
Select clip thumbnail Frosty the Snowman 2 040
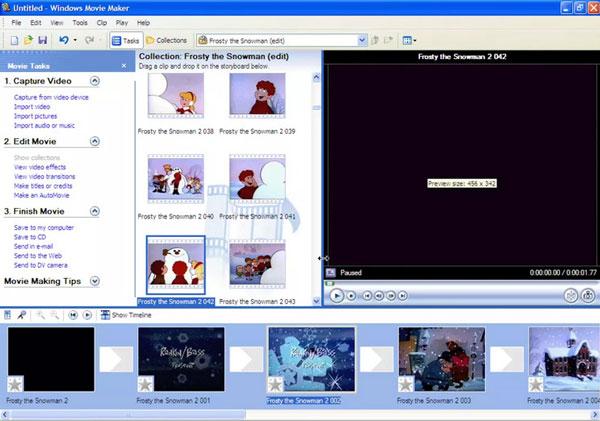pyautogui.click(x=176, y=179)
